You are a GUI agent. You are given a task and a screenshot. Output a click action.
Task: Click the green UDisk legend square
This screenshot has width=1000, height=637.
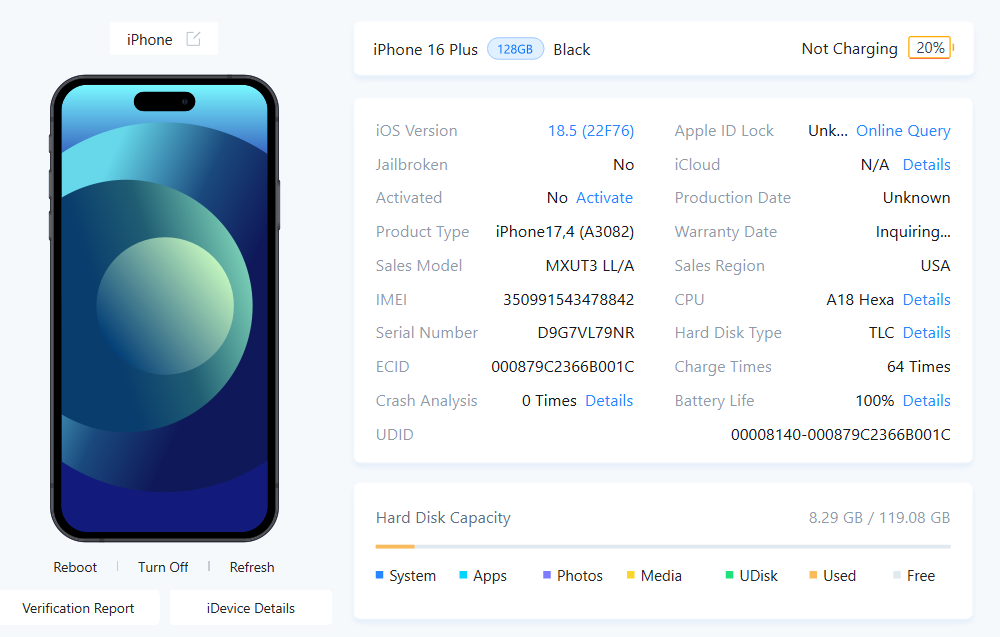tap(730, 575)
